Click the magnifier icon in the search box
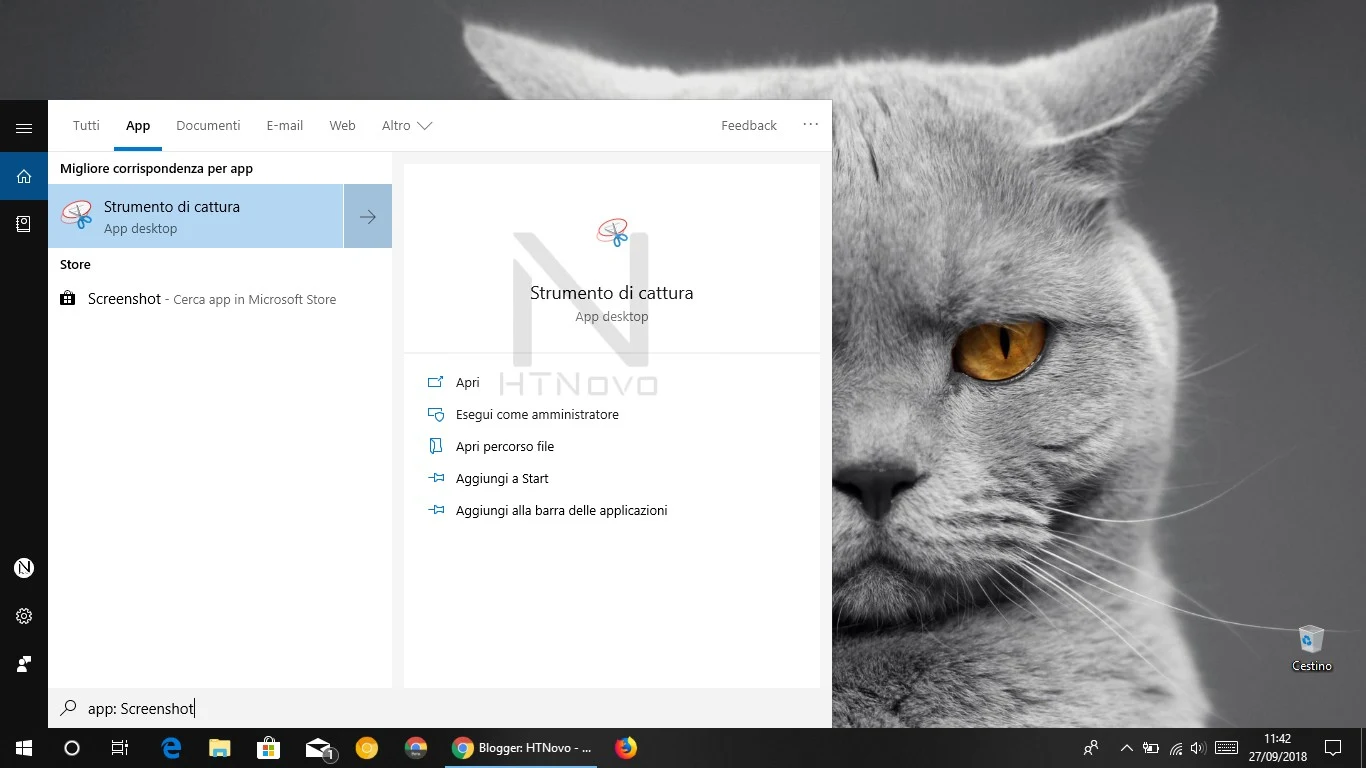 coord(68,708)
